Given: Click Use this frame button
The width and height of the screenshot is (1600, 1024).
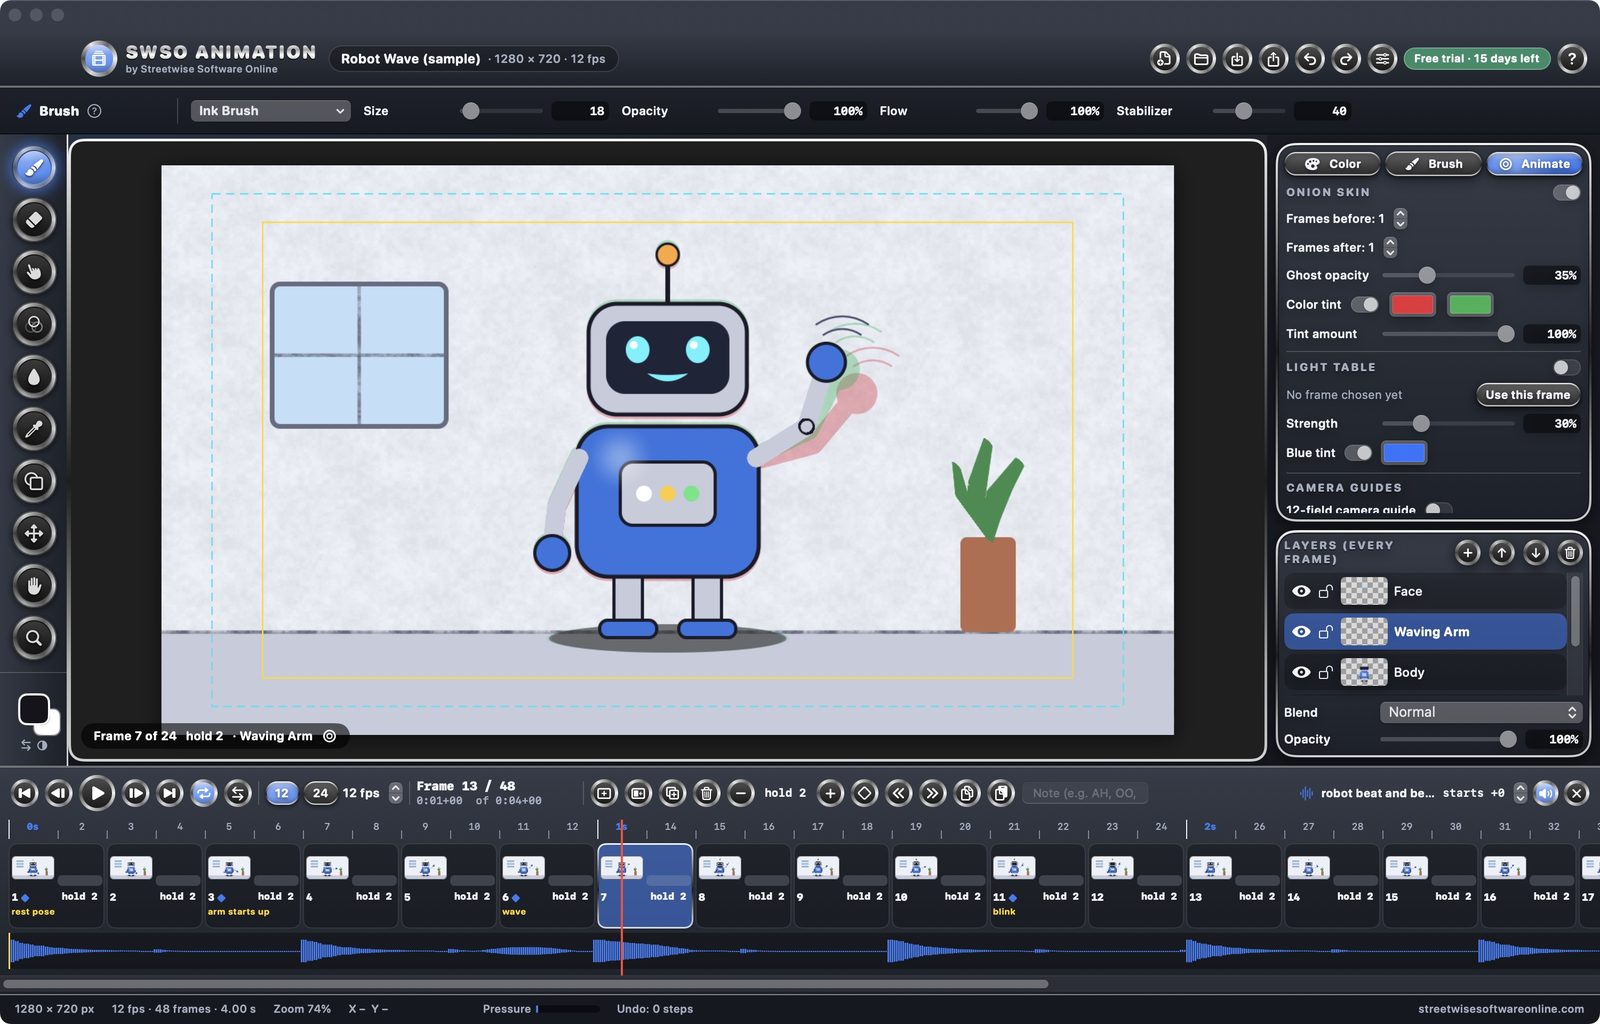Looking at the screenshot, I should 1527,395.
